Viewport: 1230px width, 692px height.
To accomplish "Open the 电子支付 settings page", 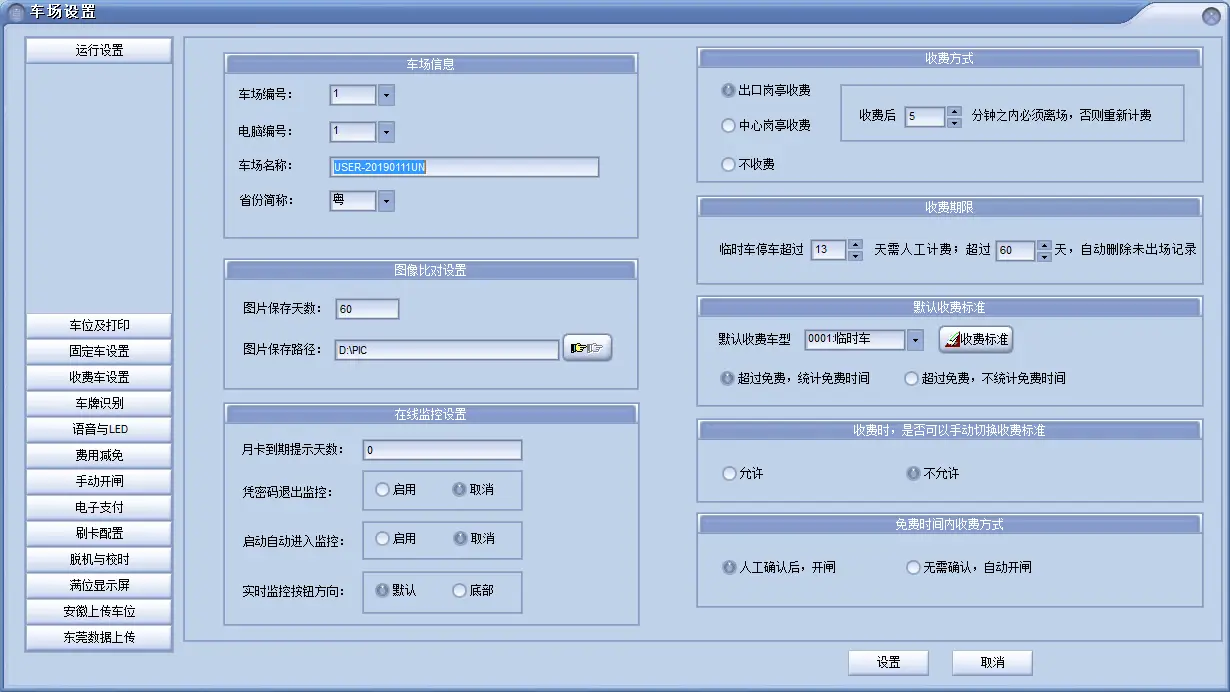I will (98, 507).
